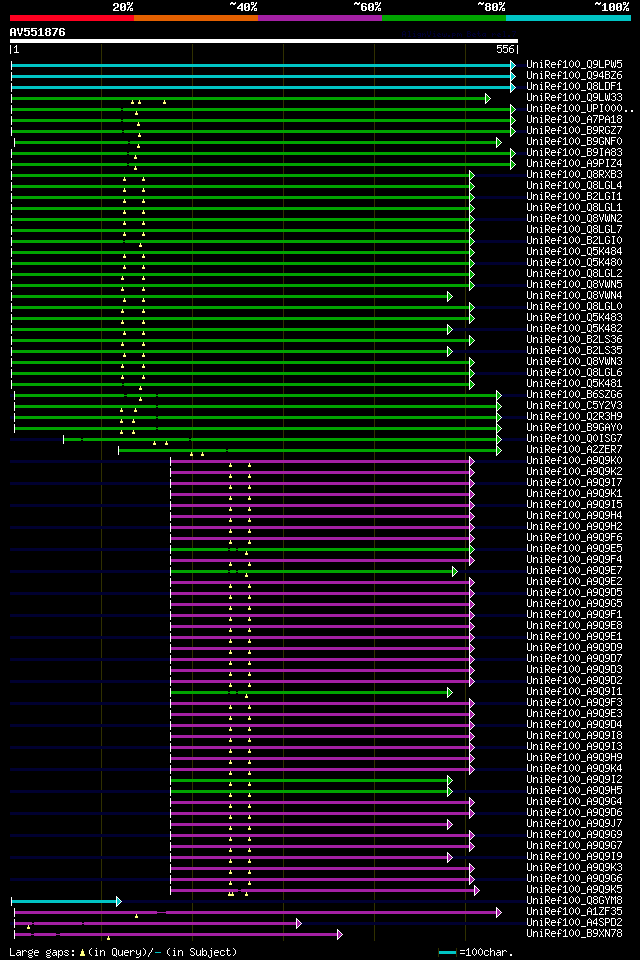Select hit label UniRef100_Q5K481
The width and height of the screenshot is (640, 960).
point(574,384)
